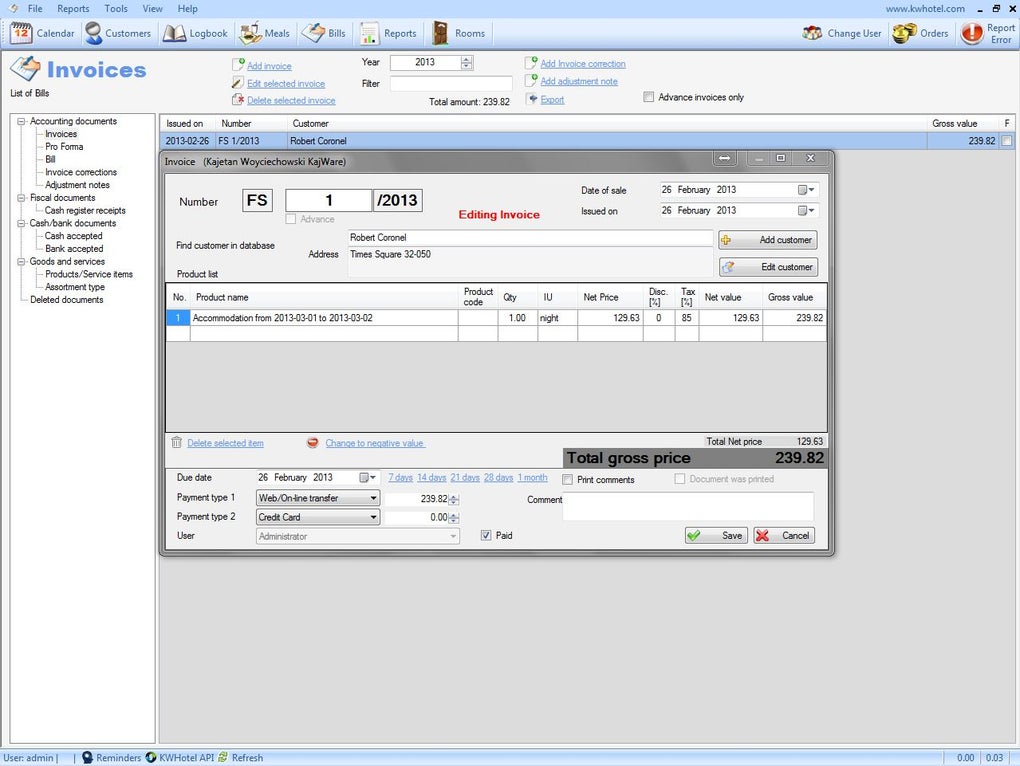Click the Filter input field
This screenshot has width=1020, height=766.
coord(451,83)
